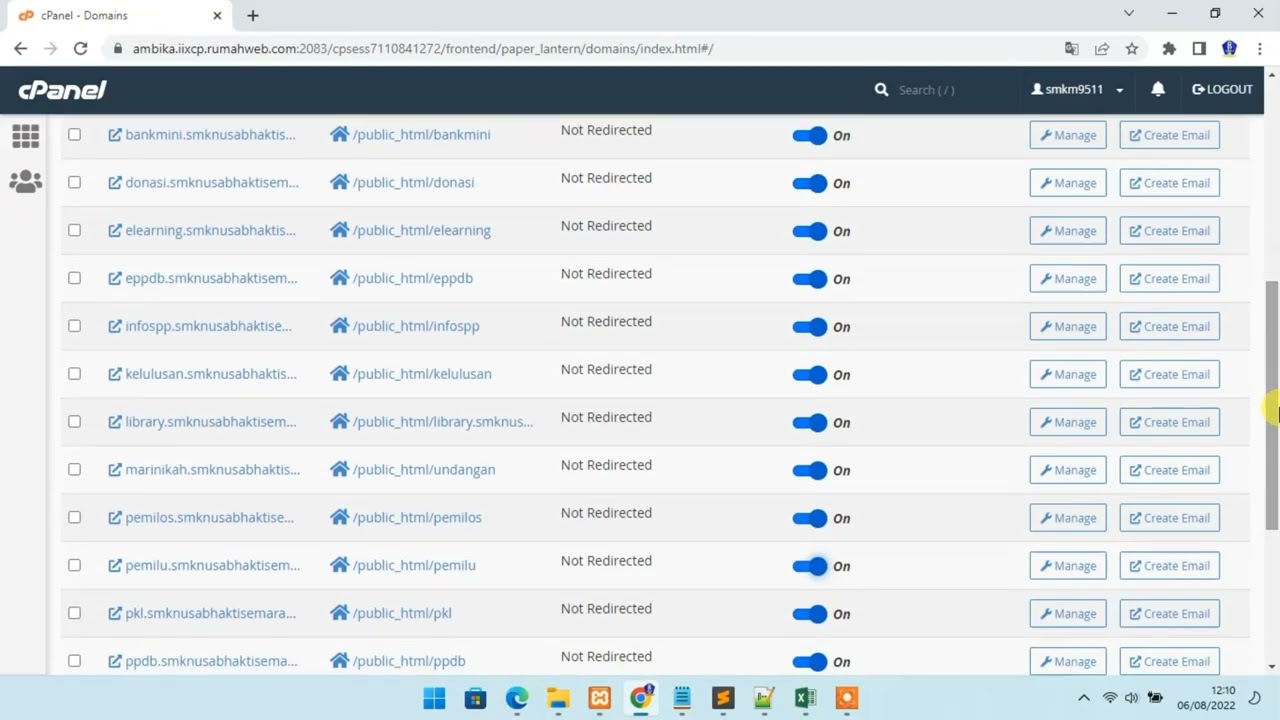Viewport: 1280px width, 720px height.
Task: Open the /public_html/library.smknus... root link
Action: pyautogui.click(x=443, y=421)
